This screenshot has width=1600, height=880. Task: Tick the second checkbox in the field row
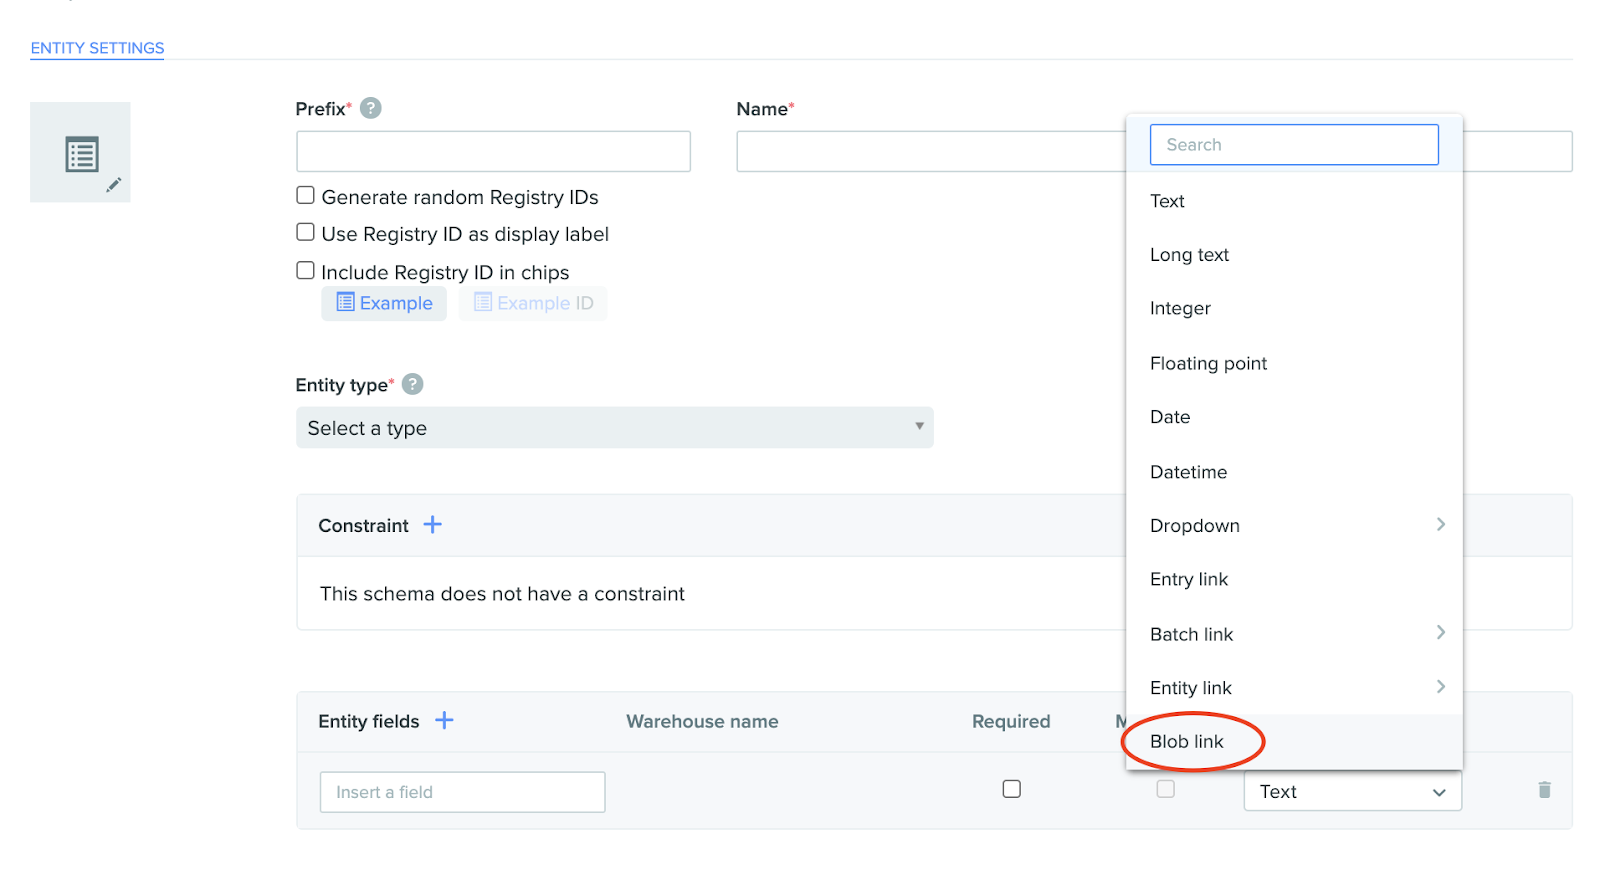coord(1166,789)
